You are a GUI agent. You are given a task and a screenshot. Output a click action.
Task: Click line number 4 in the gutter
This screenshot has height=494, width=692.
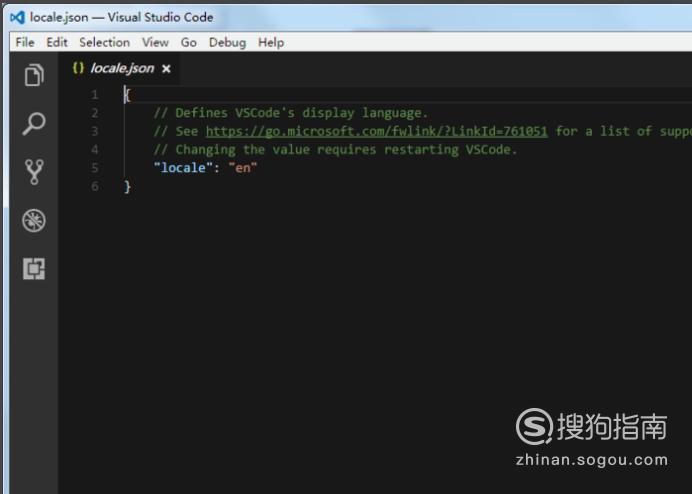tap(94, 150)
